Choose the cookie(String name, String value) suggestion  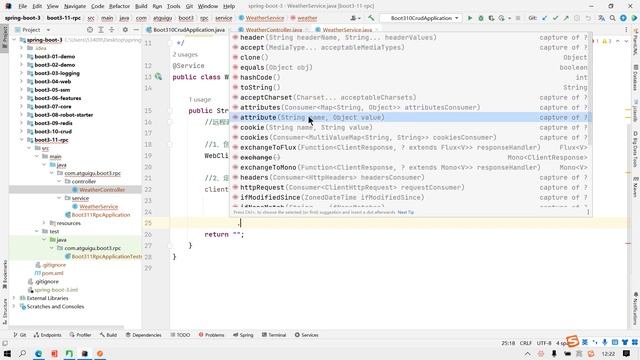pos(410,127)
